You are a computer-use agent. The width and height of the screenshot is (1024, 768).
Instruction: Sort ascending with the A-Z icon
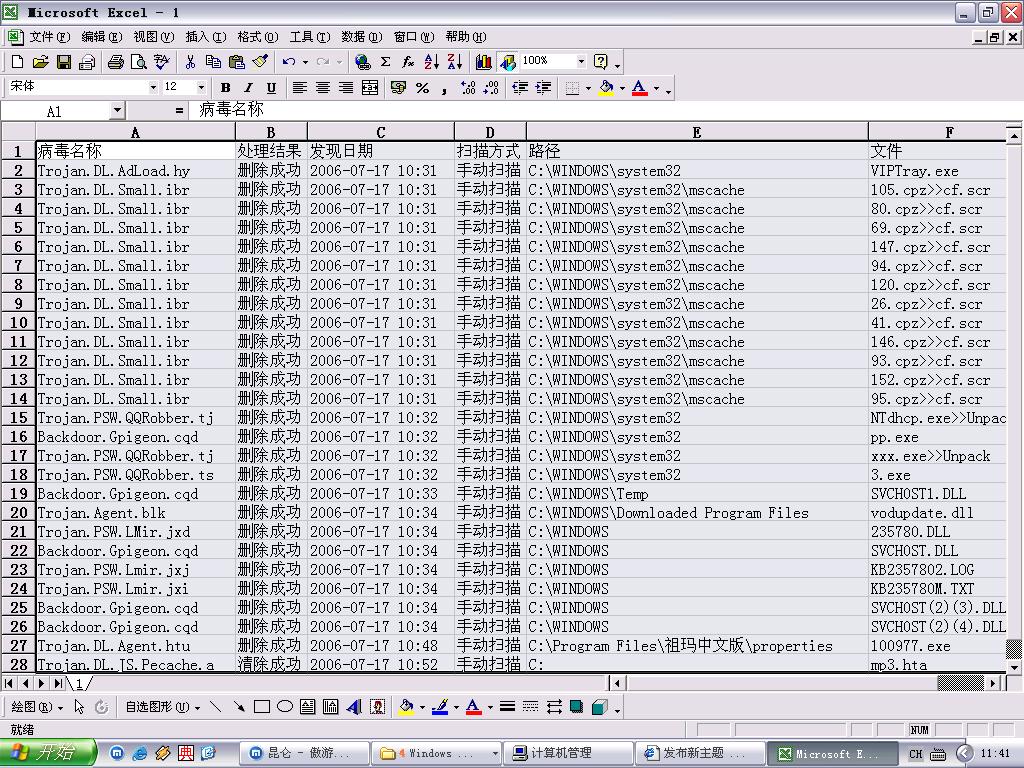pyautogui.click(x=431, y=62)
